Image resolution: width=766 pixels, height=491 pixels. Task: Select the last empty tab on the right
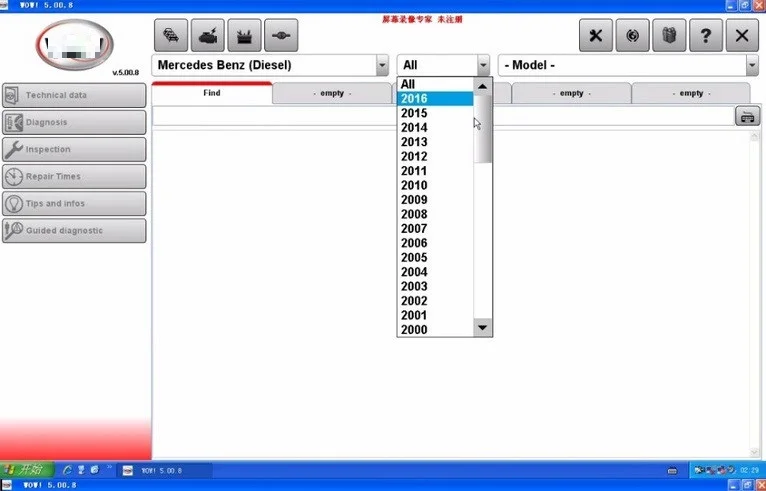[x=691, y=93]
